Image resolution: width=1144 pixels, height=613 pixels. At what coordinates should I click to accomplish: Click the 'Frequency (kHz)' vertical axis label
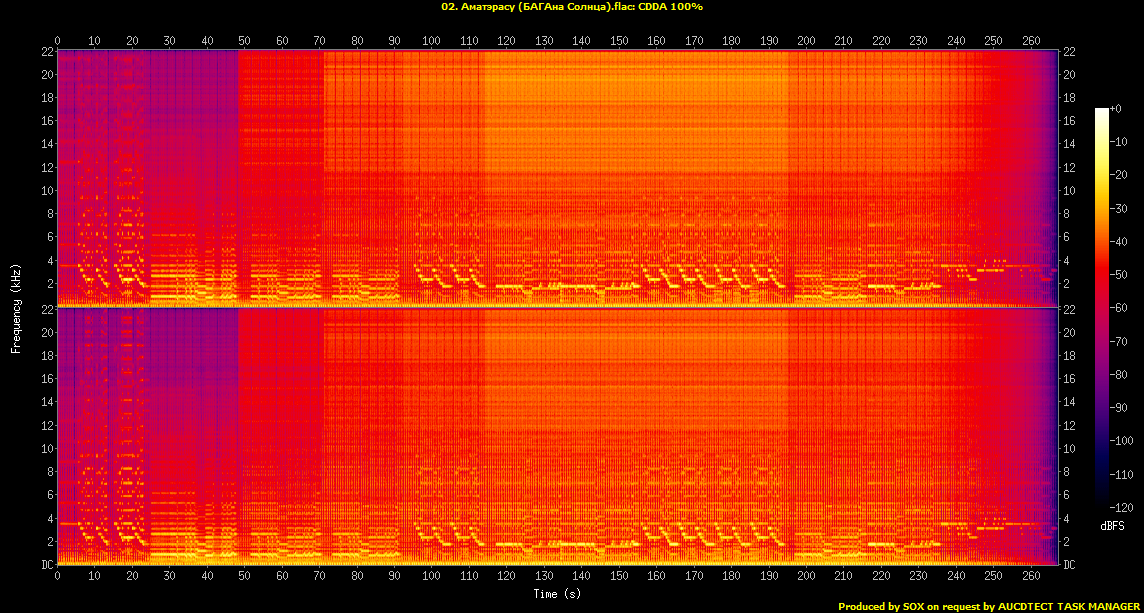(16, 307)
